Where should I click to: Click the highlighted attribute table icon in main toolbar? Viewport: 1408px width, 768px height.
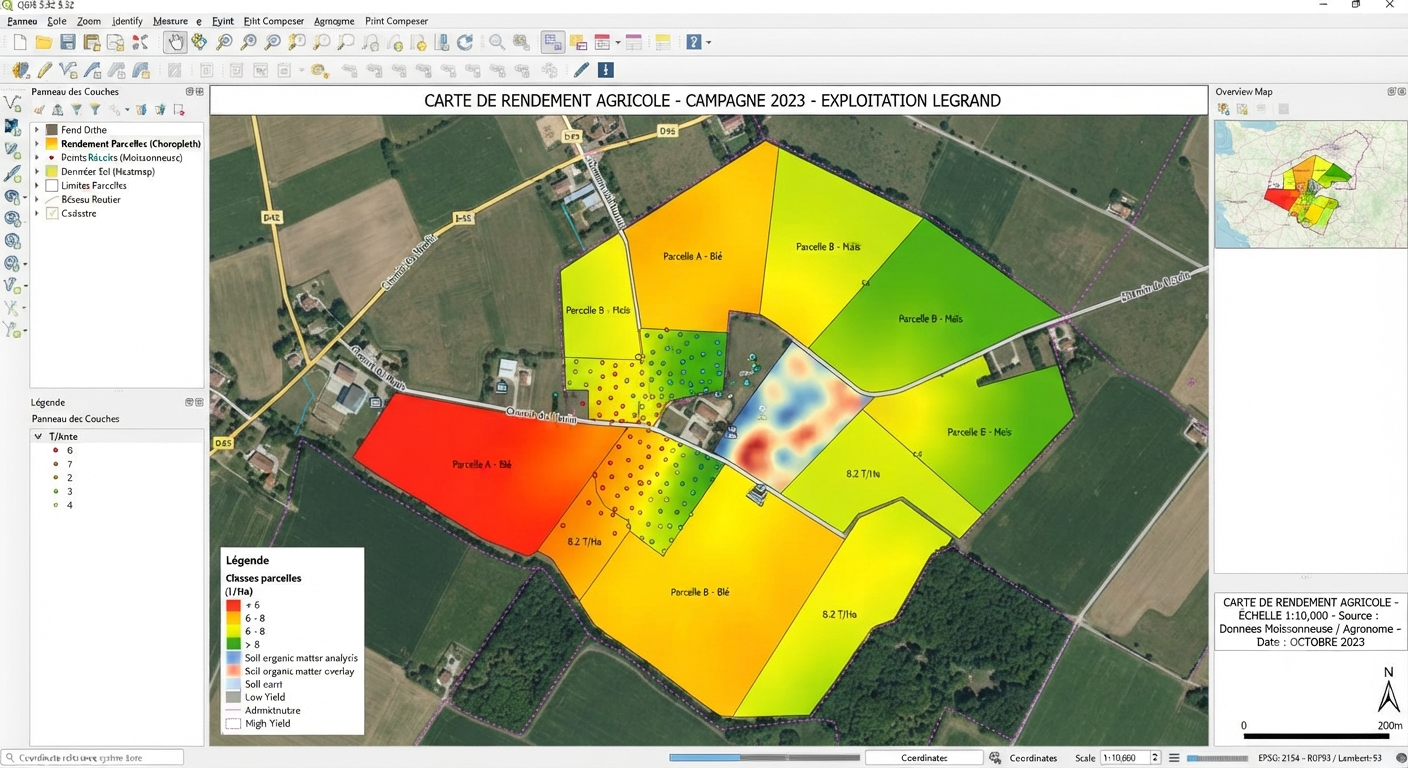pos(552,42)
